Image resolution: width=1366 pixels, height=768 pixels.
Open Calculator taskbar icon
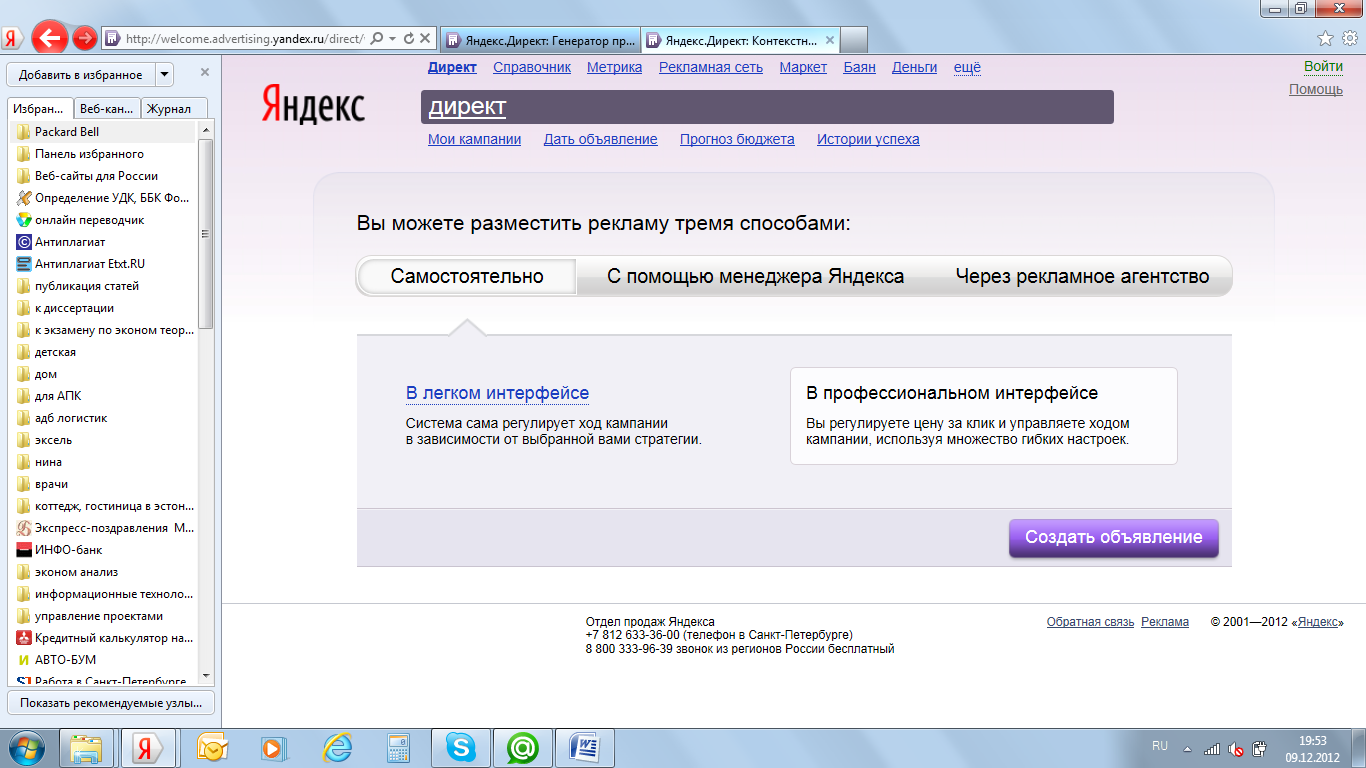pos(399,748)
